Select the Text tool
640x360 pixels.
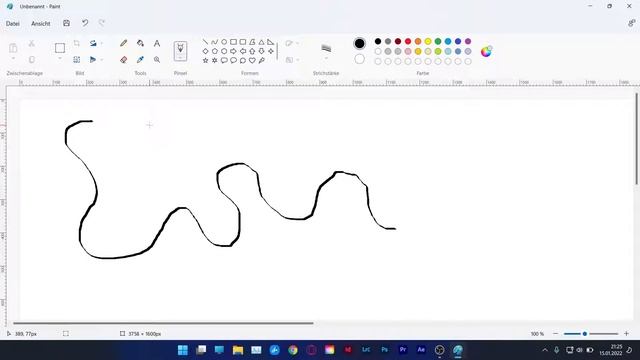coord(157,43)
